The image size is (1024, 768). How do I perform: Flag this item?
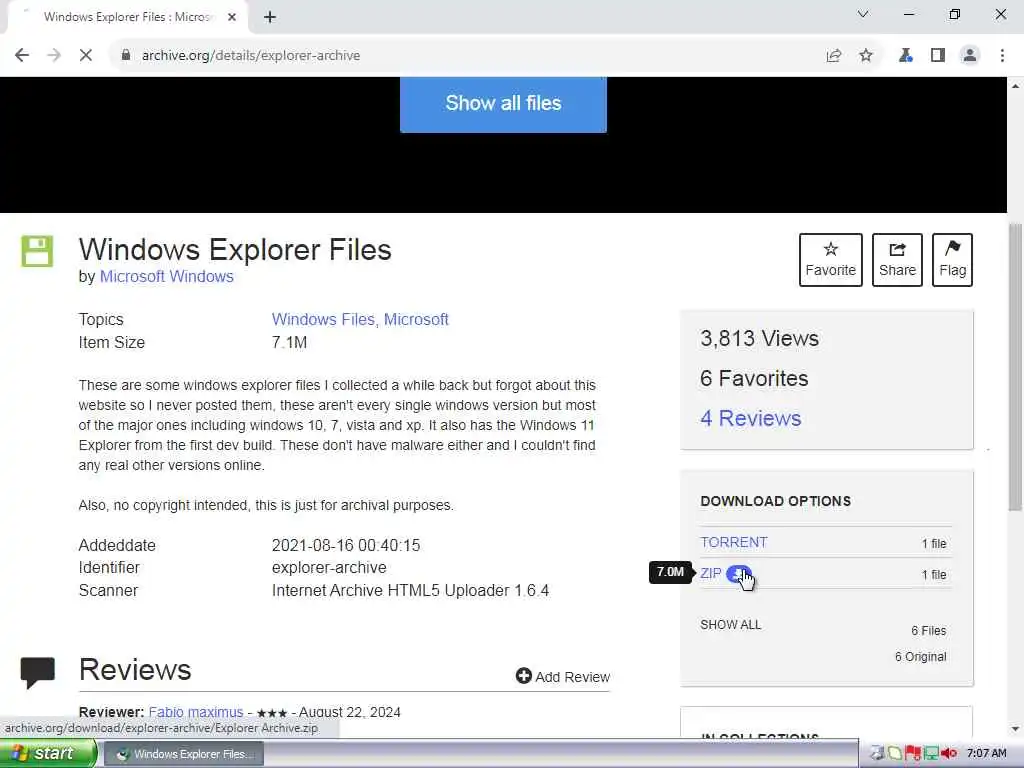pos(952,259)
